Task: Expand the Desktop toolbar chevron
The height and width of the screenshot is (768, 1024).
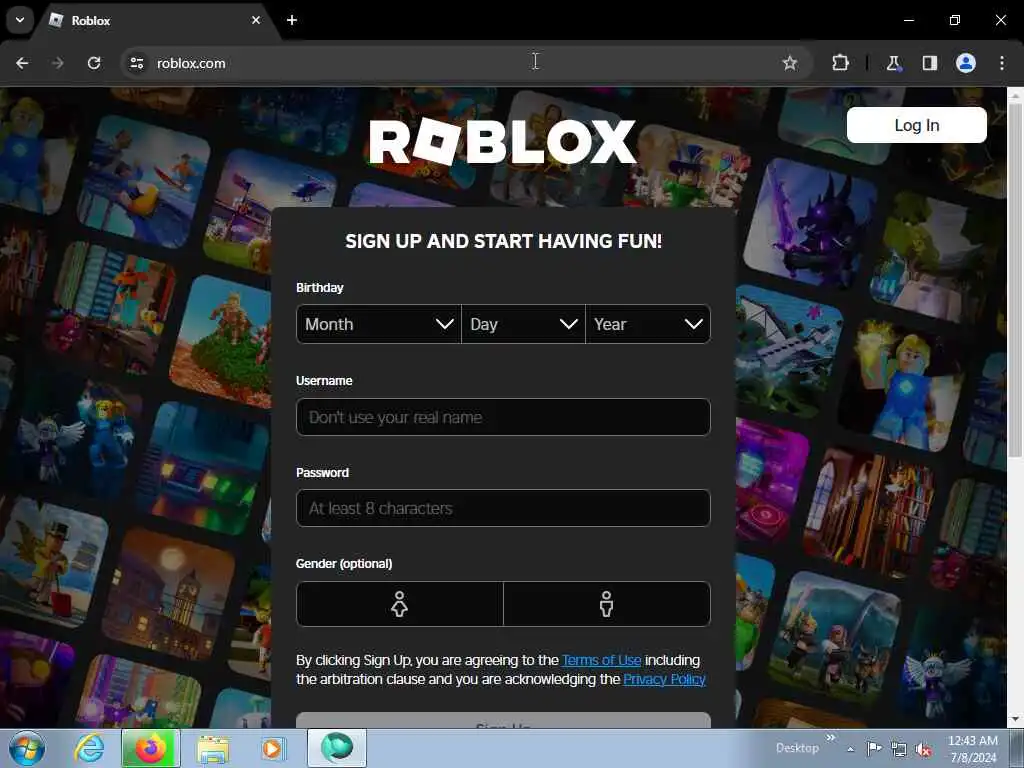Action: [831, 738]
